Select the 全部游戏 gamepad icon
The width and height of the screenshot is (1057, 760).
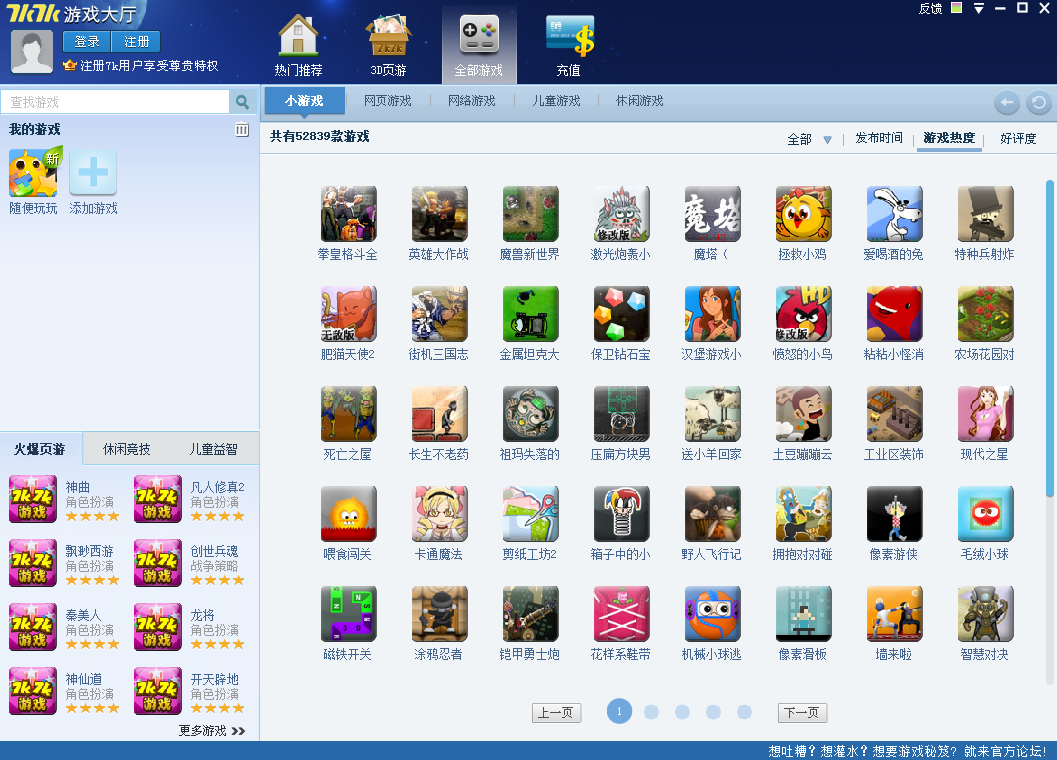[x=479, y=36]
